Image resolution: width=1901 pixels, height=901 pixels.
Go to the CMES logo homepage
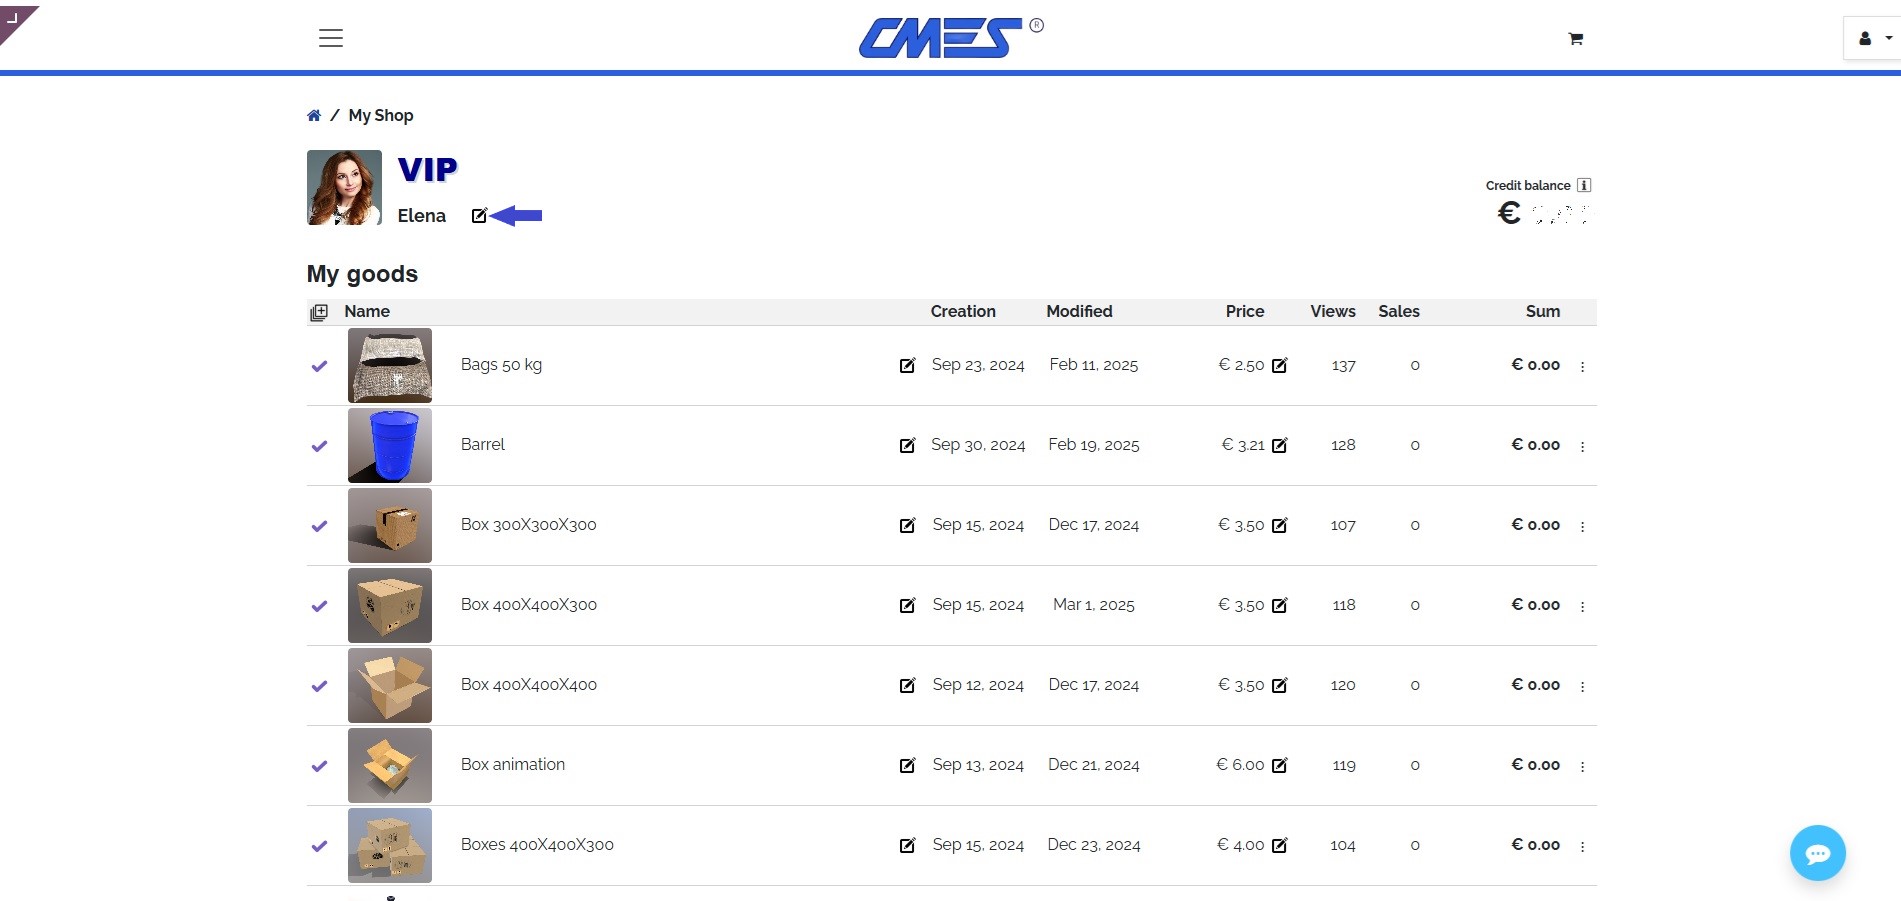click(x=941, y=38)
